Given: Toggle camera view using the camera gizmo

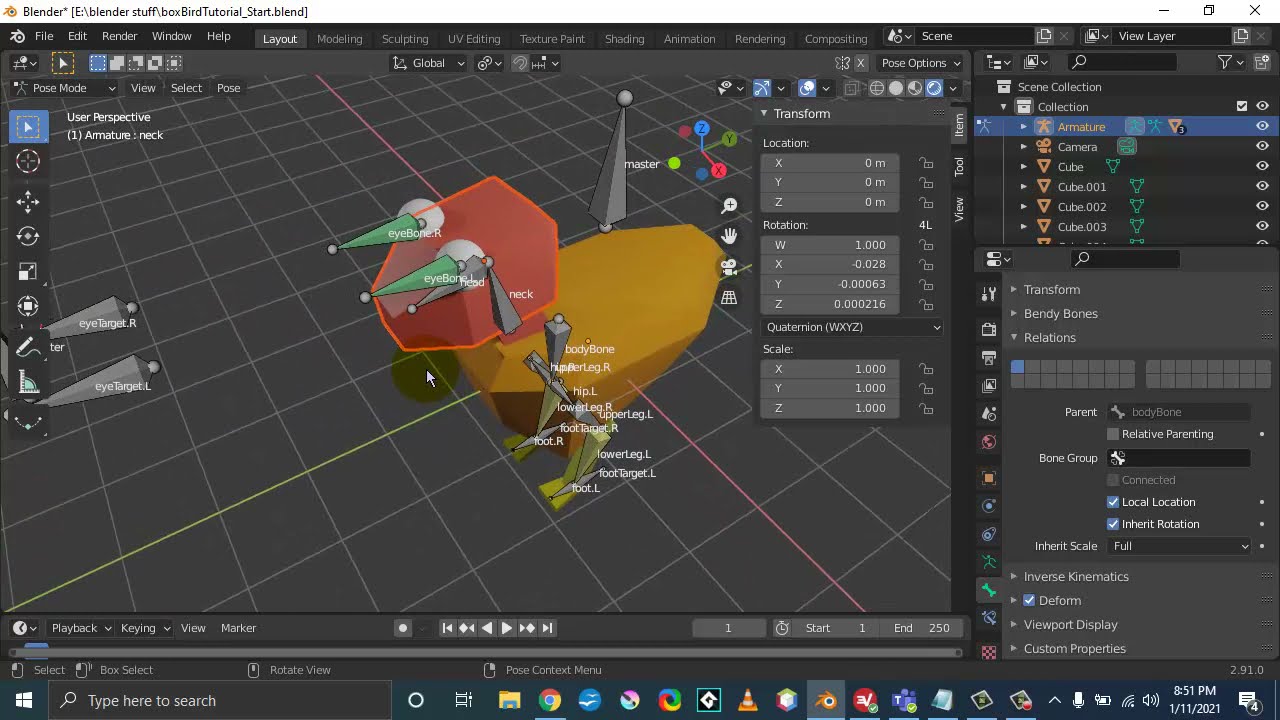Looking at the screenshot, I should point(729,267).
